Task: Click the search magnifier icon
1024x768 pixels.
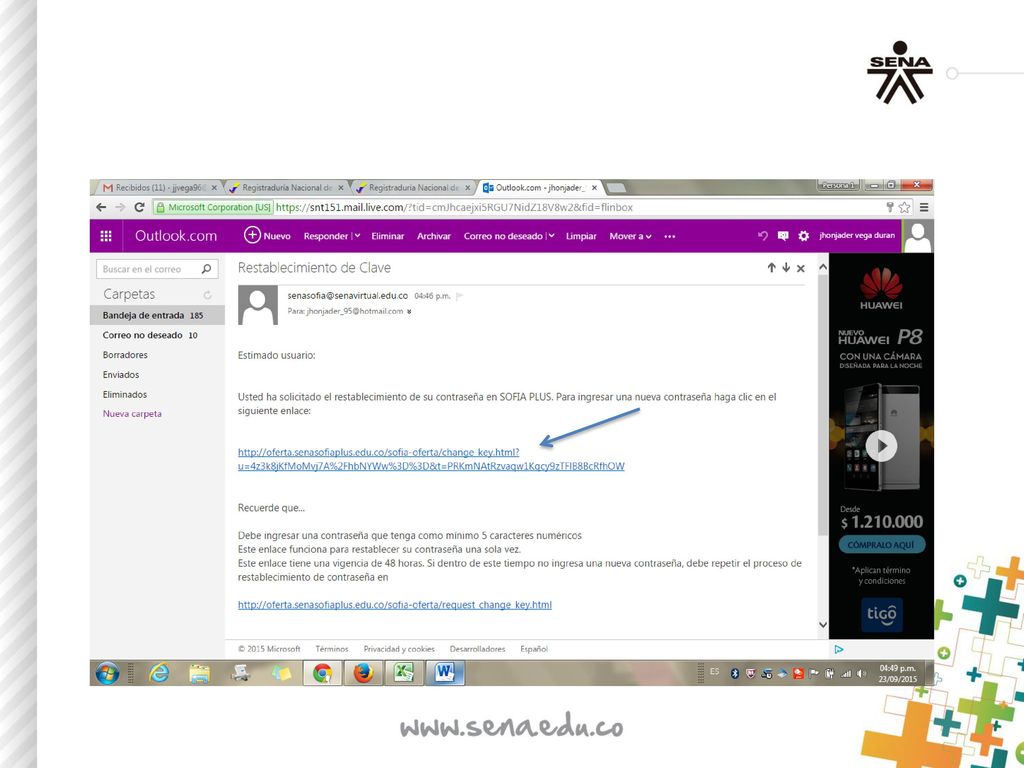Action: pyautogui.click(x=206, y=268)
